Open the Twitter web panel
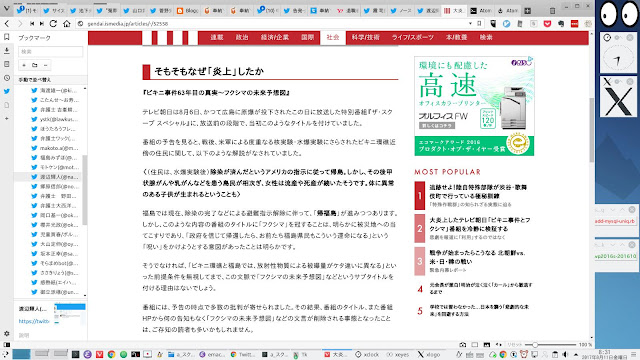The image size is (640, 360). pos(7,91)
